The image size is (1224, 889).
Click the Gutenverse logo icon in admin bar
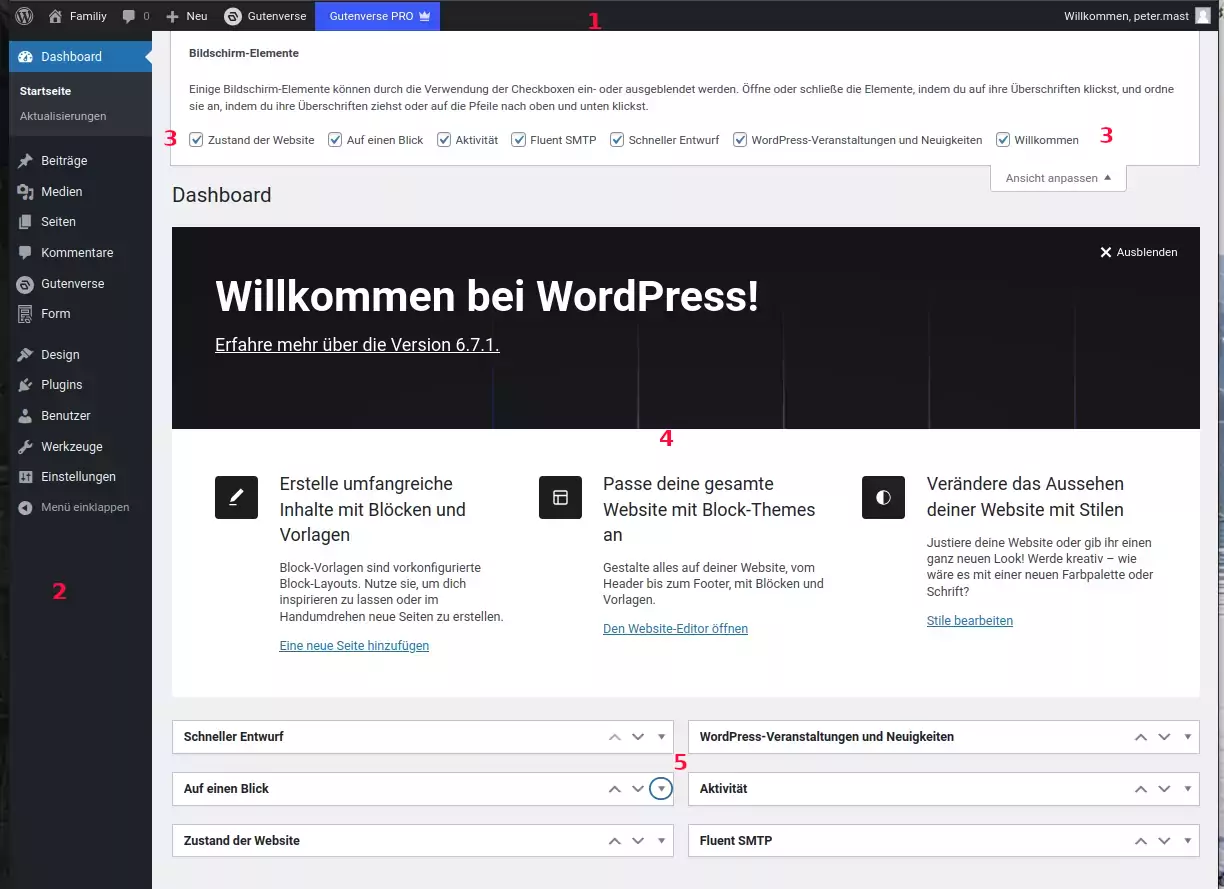[233, 16]
